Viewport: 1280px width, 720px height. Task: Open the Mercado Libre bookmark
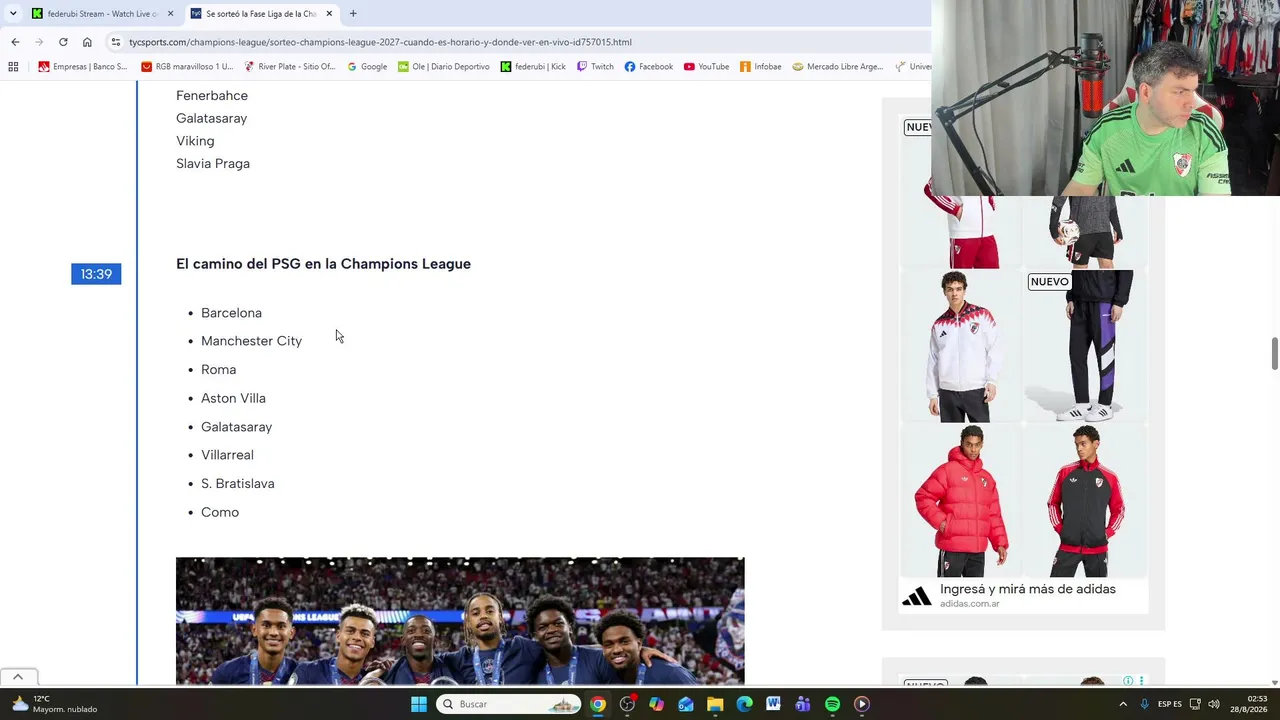pos(838,67)
